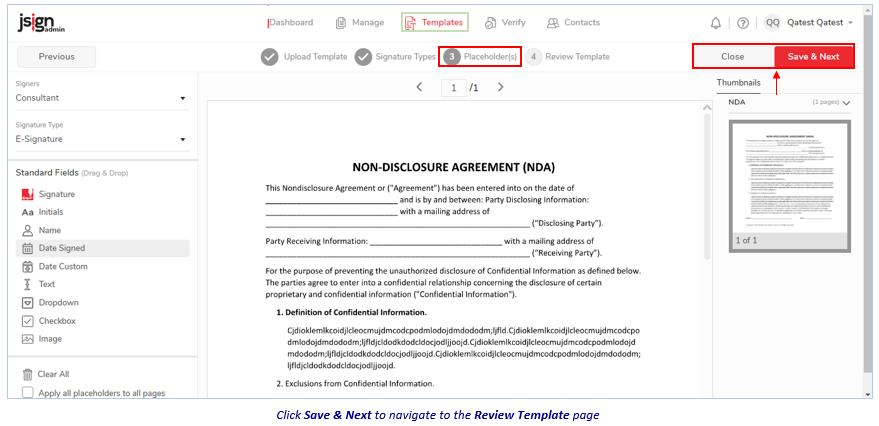Click the Verify icon
The image size is (879, 426).
pyautogui.click(x=491, y=23)
